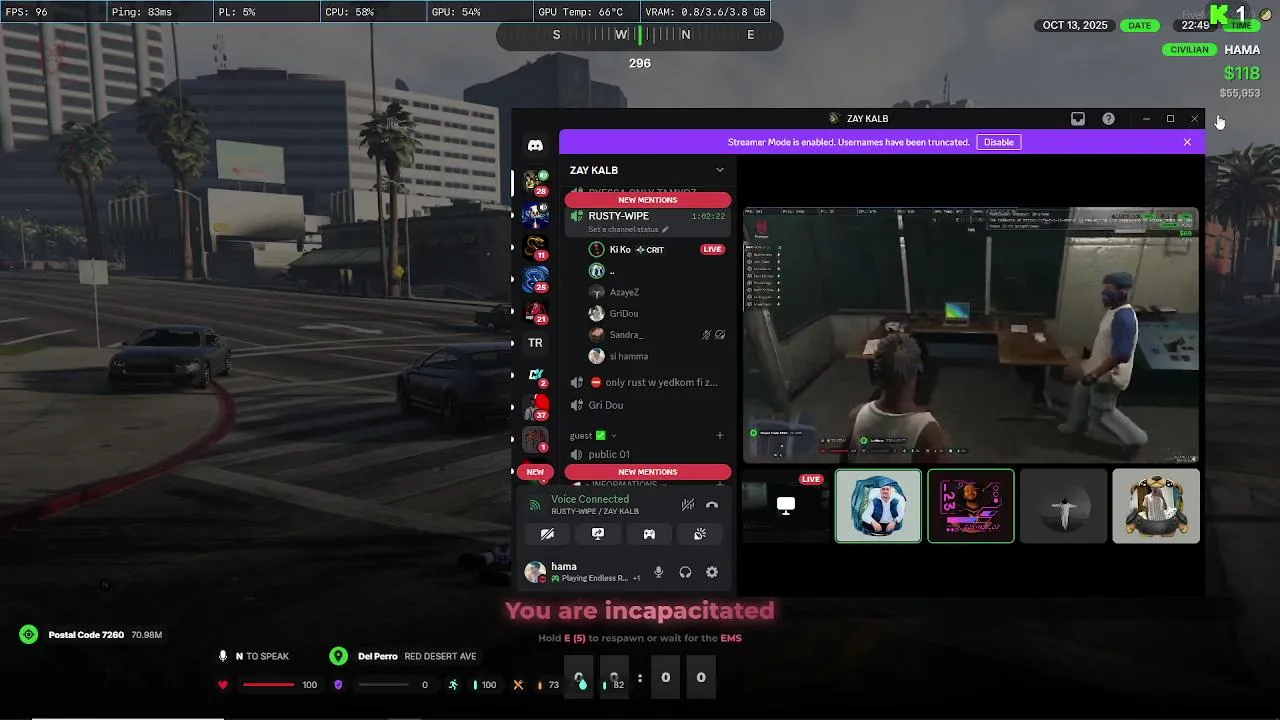
Task: Click hama user avatar in user panel
Action: (535, 572)
